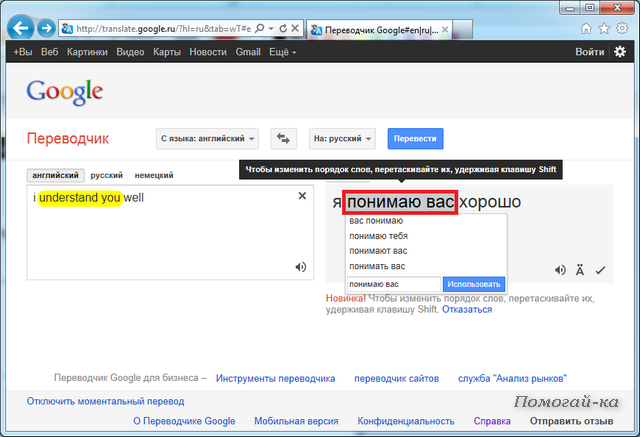640x437 pixels.
Task: Open Инструменты переводчика link
Action: pyautogui.click(x=276, y=379)
